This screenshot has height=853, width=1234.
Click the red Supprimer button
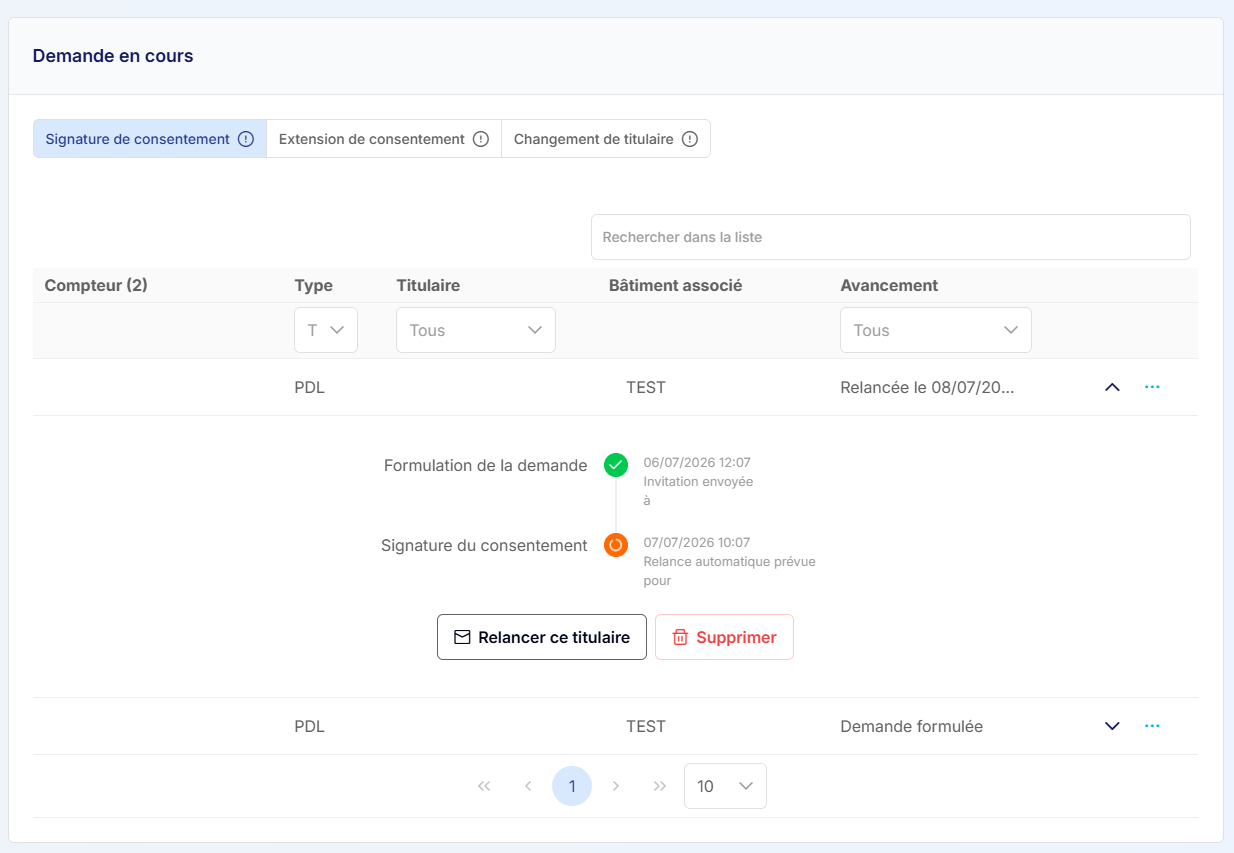[x=724, y=637]
